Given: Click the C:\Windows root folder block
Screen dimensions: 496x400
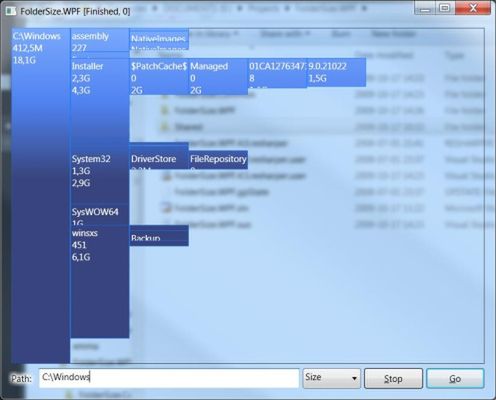Looking at the screenshot, I should tap(41, 196).
